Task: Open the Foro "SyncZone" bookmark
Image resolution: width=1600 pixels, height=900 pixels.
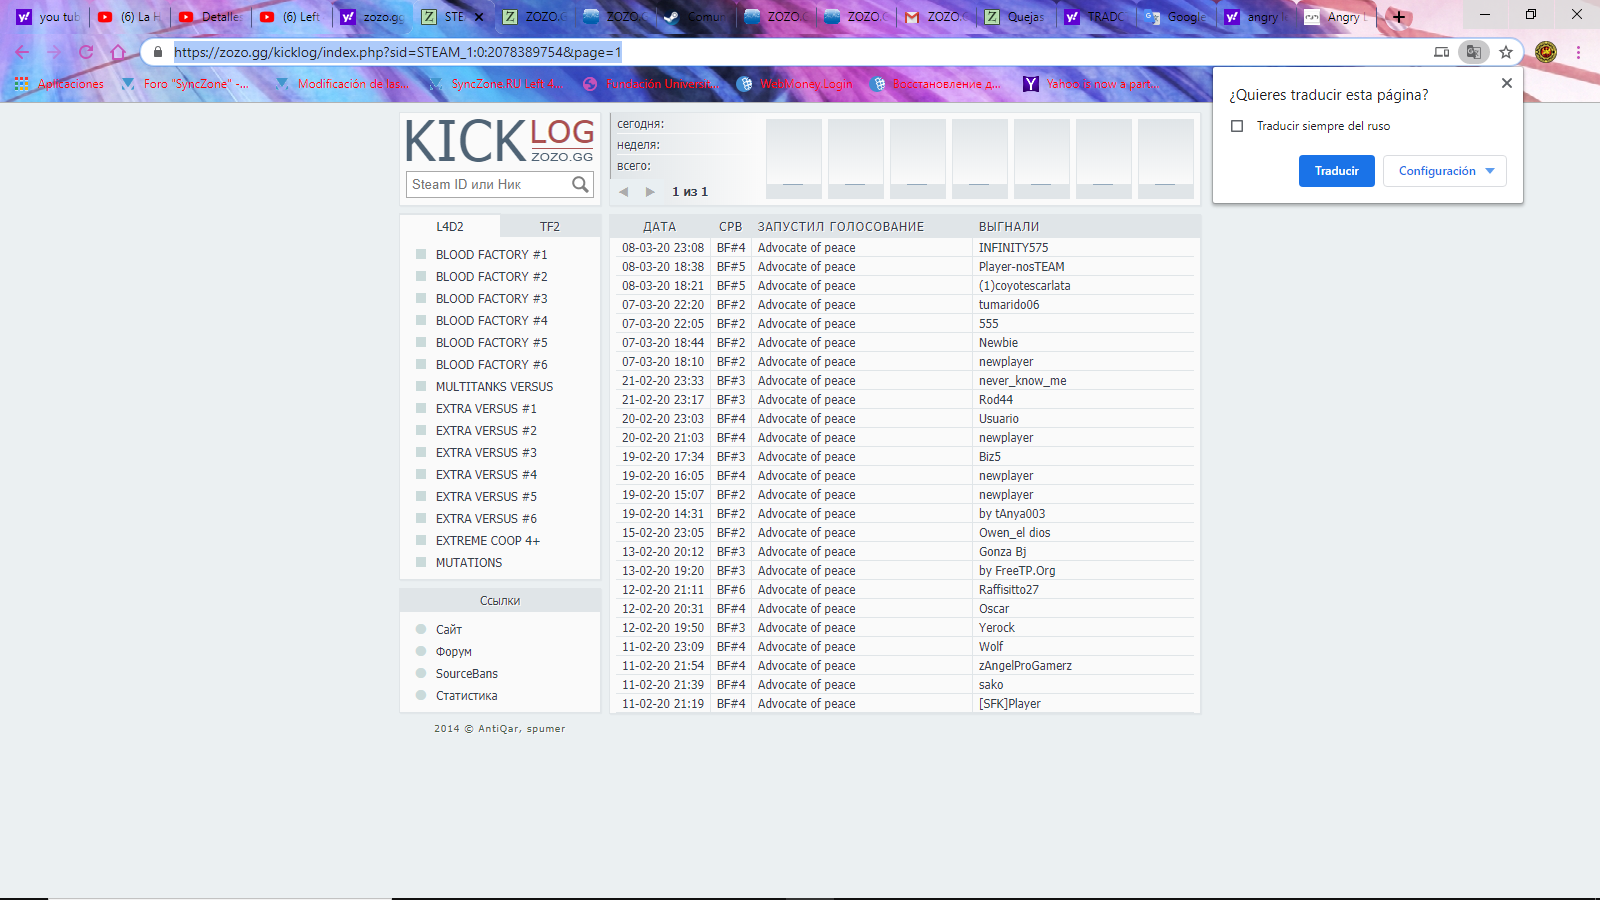Action: (185, 84)
